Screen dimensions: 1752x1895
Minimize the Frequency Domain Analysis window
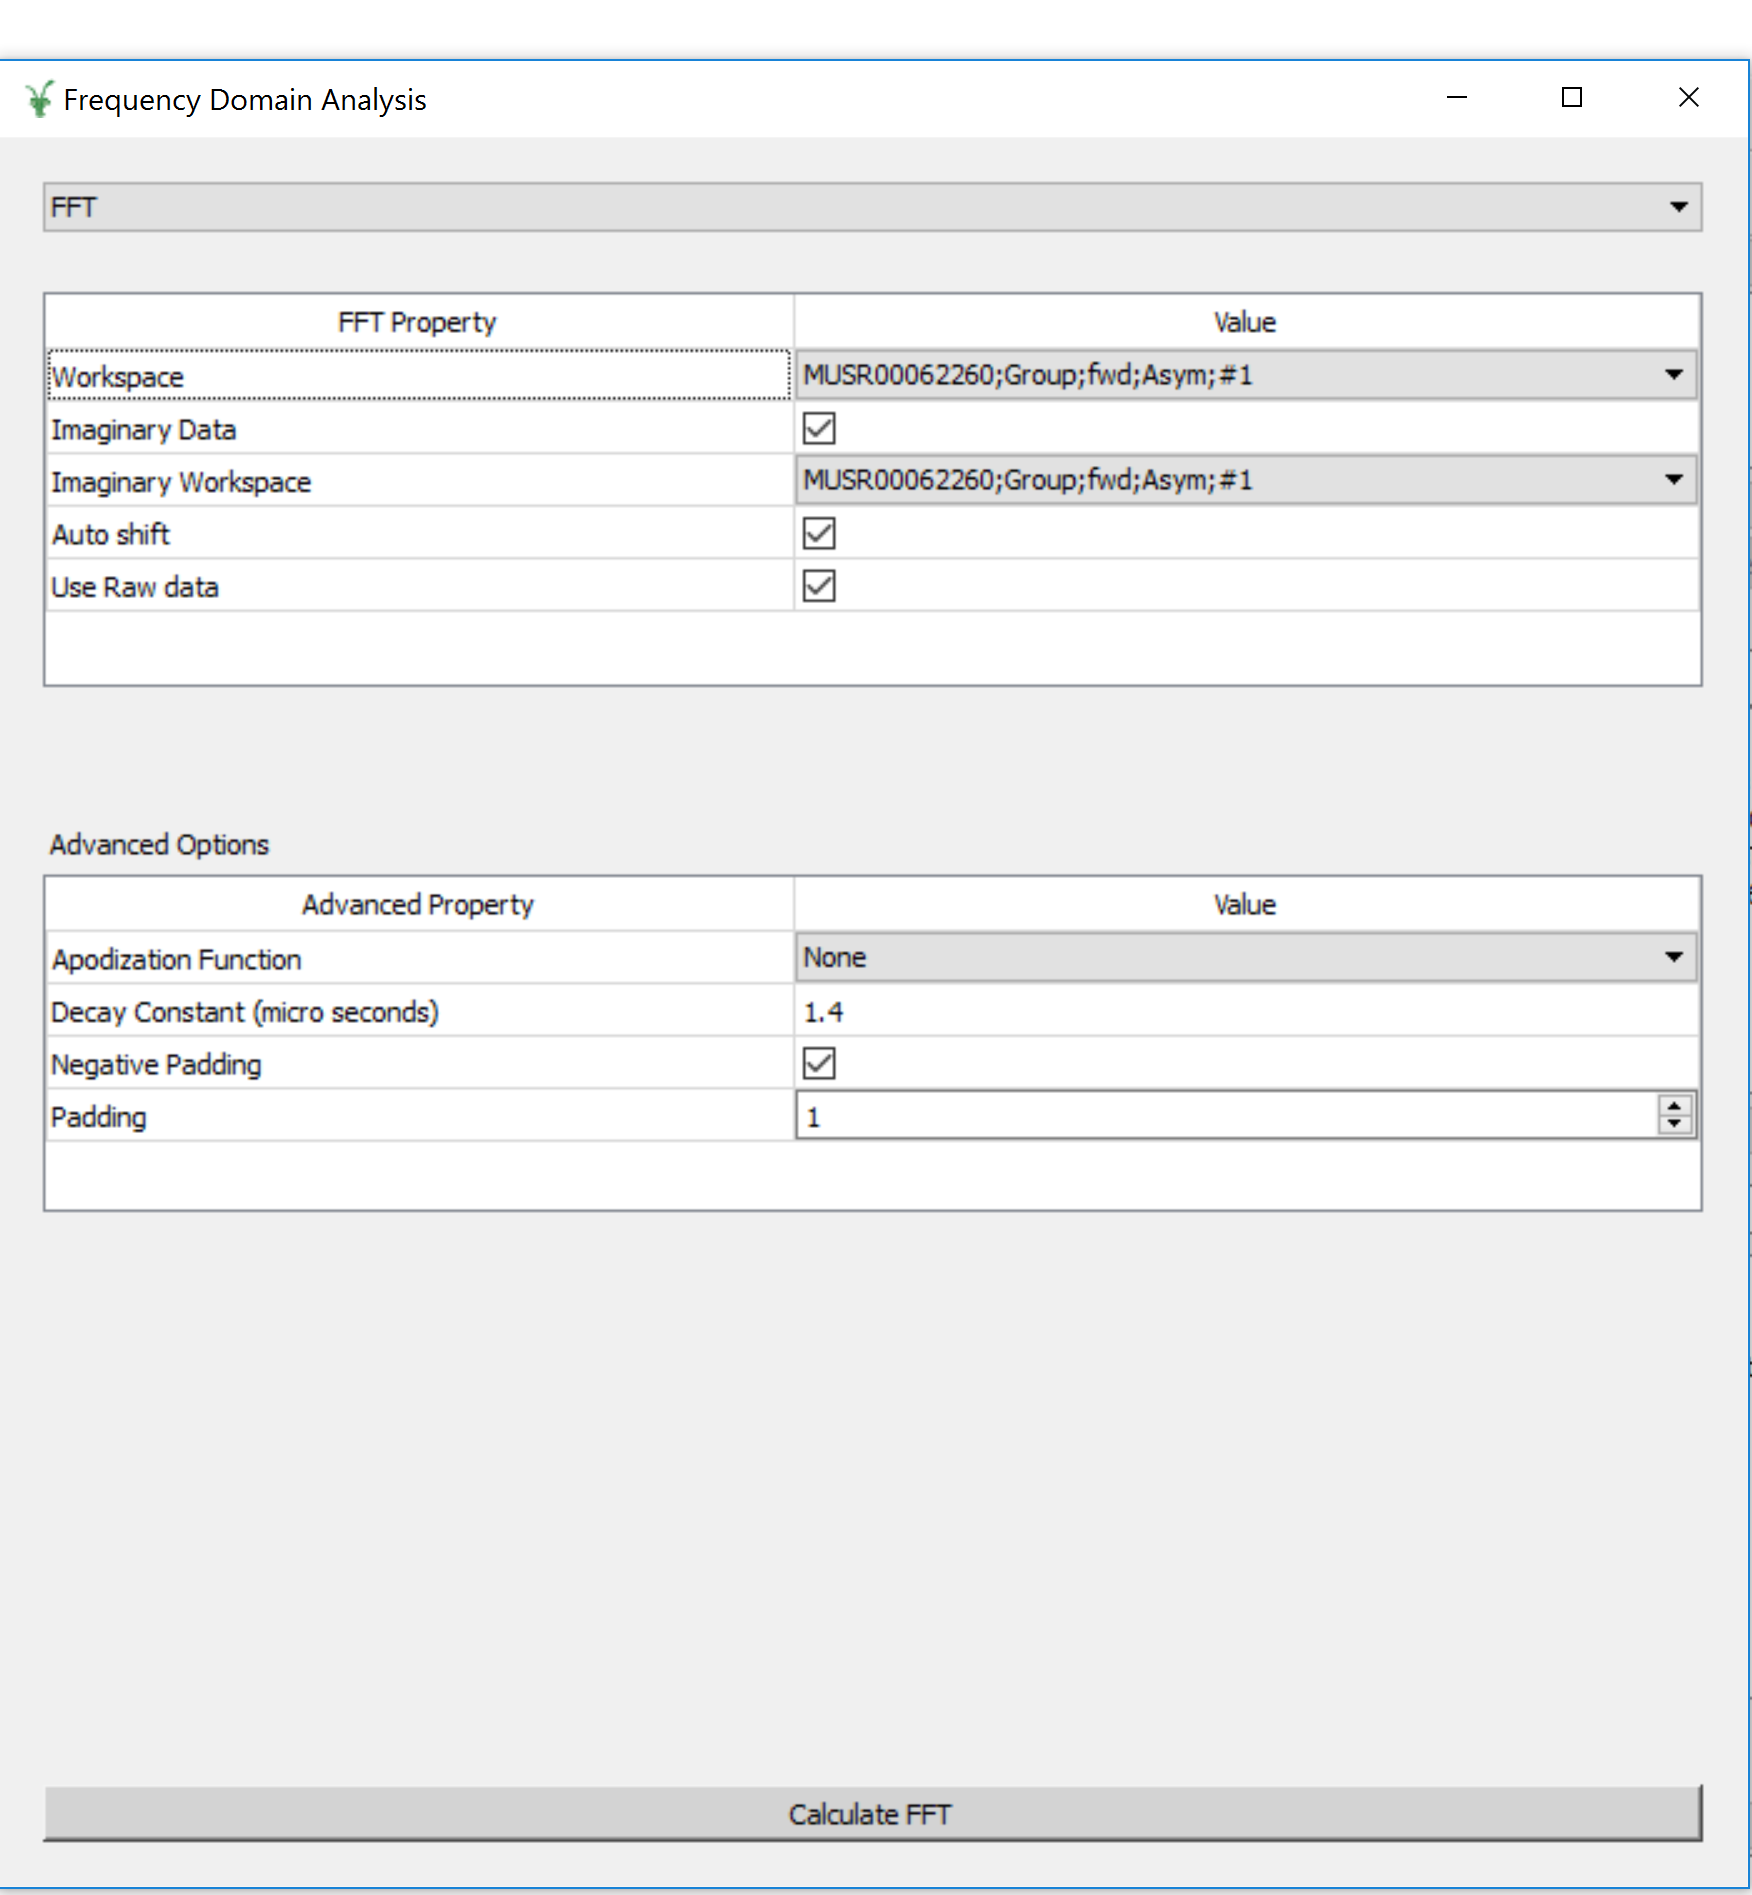(1456, 98)
